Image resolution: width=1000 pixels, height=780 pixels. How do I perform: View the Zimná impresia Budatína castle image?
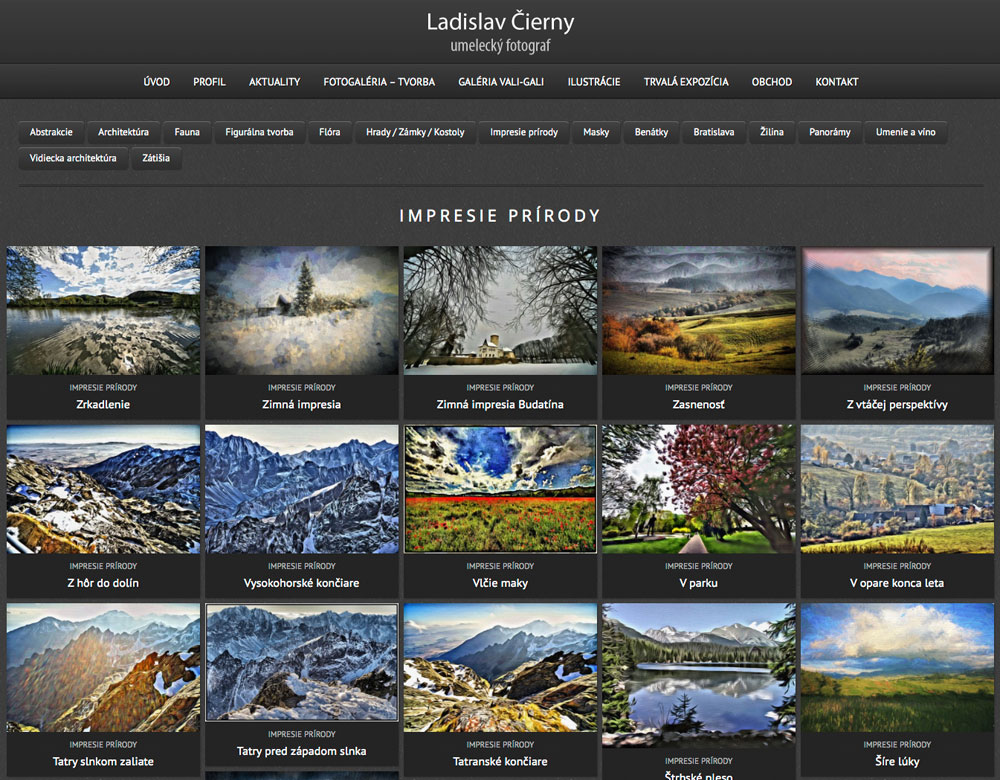tap(501, 311)
